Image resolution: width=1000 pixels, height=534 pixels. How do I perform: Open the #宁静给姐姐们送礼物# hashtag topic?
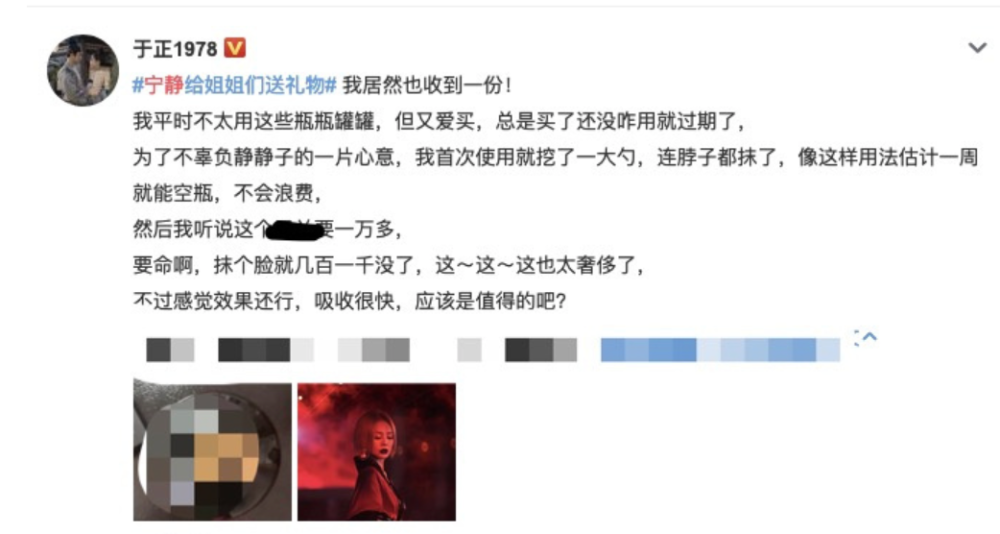(x=234, y=85)
